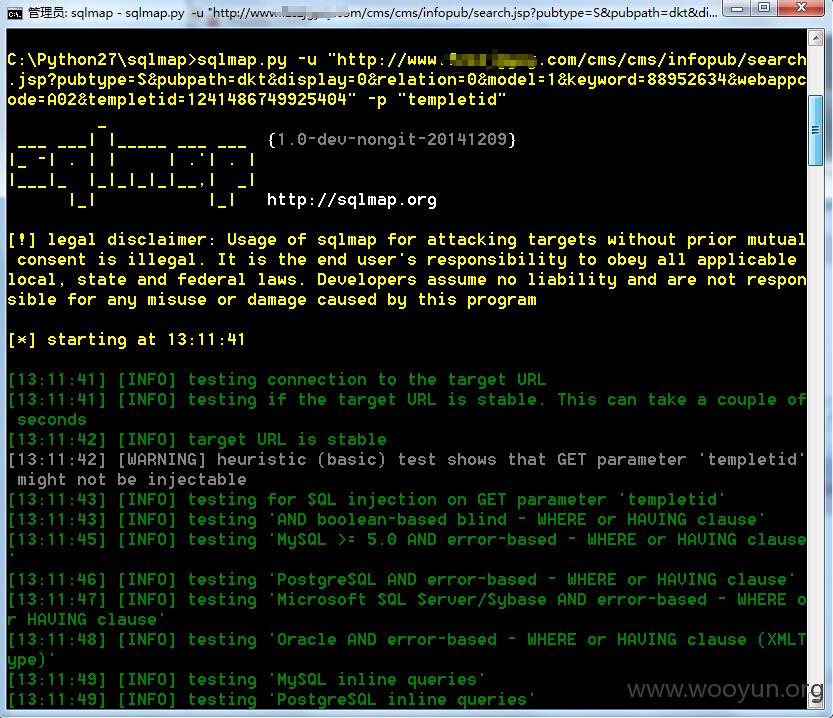The height and width of the screenshot is (718, 833).
Task: Click the vertical scrollbar thumb
Action: pos(815,131)
